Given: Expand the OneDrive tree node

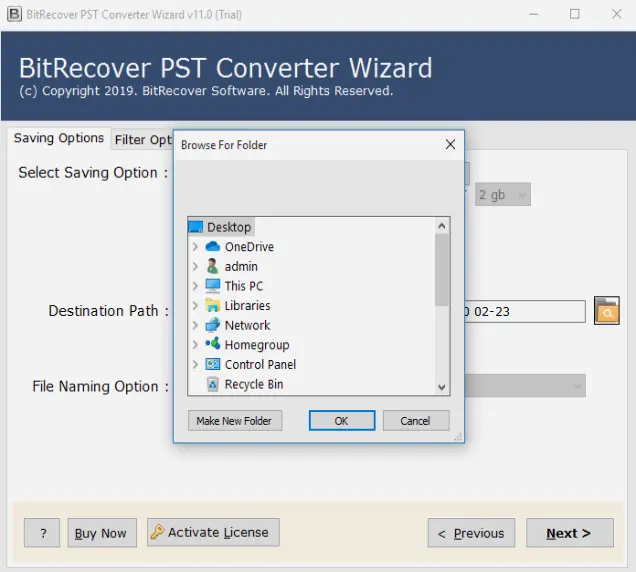Looking at the screenshot, I should click(195, 247).
